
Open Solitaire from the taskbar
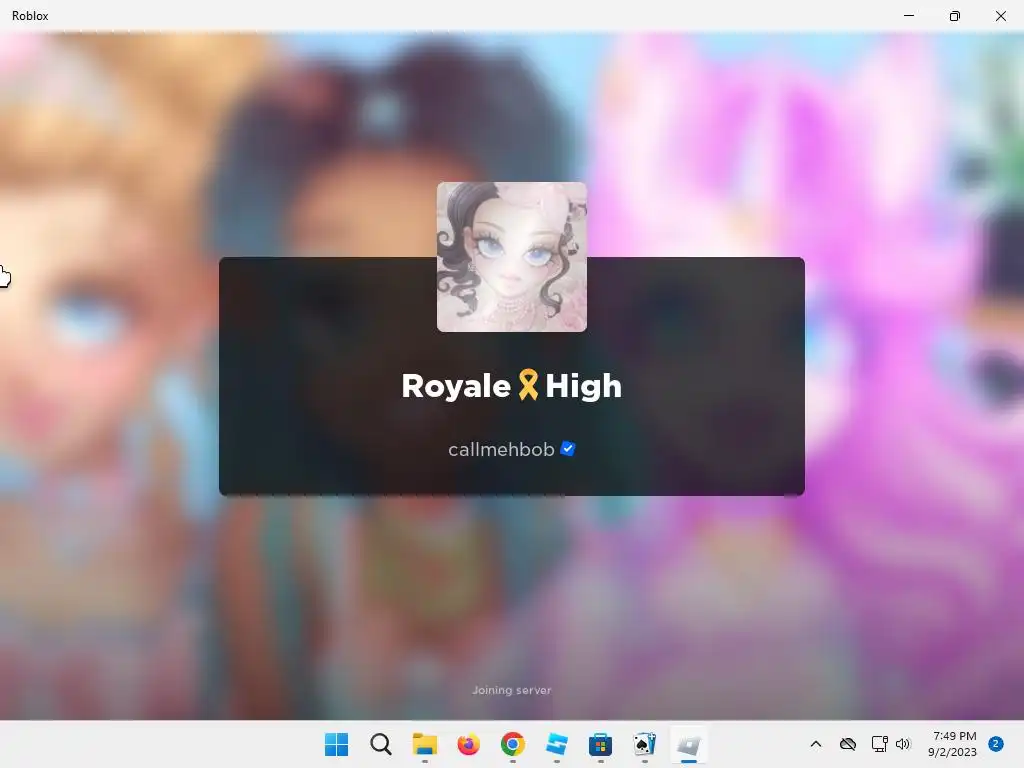click(x=644, y=744)
